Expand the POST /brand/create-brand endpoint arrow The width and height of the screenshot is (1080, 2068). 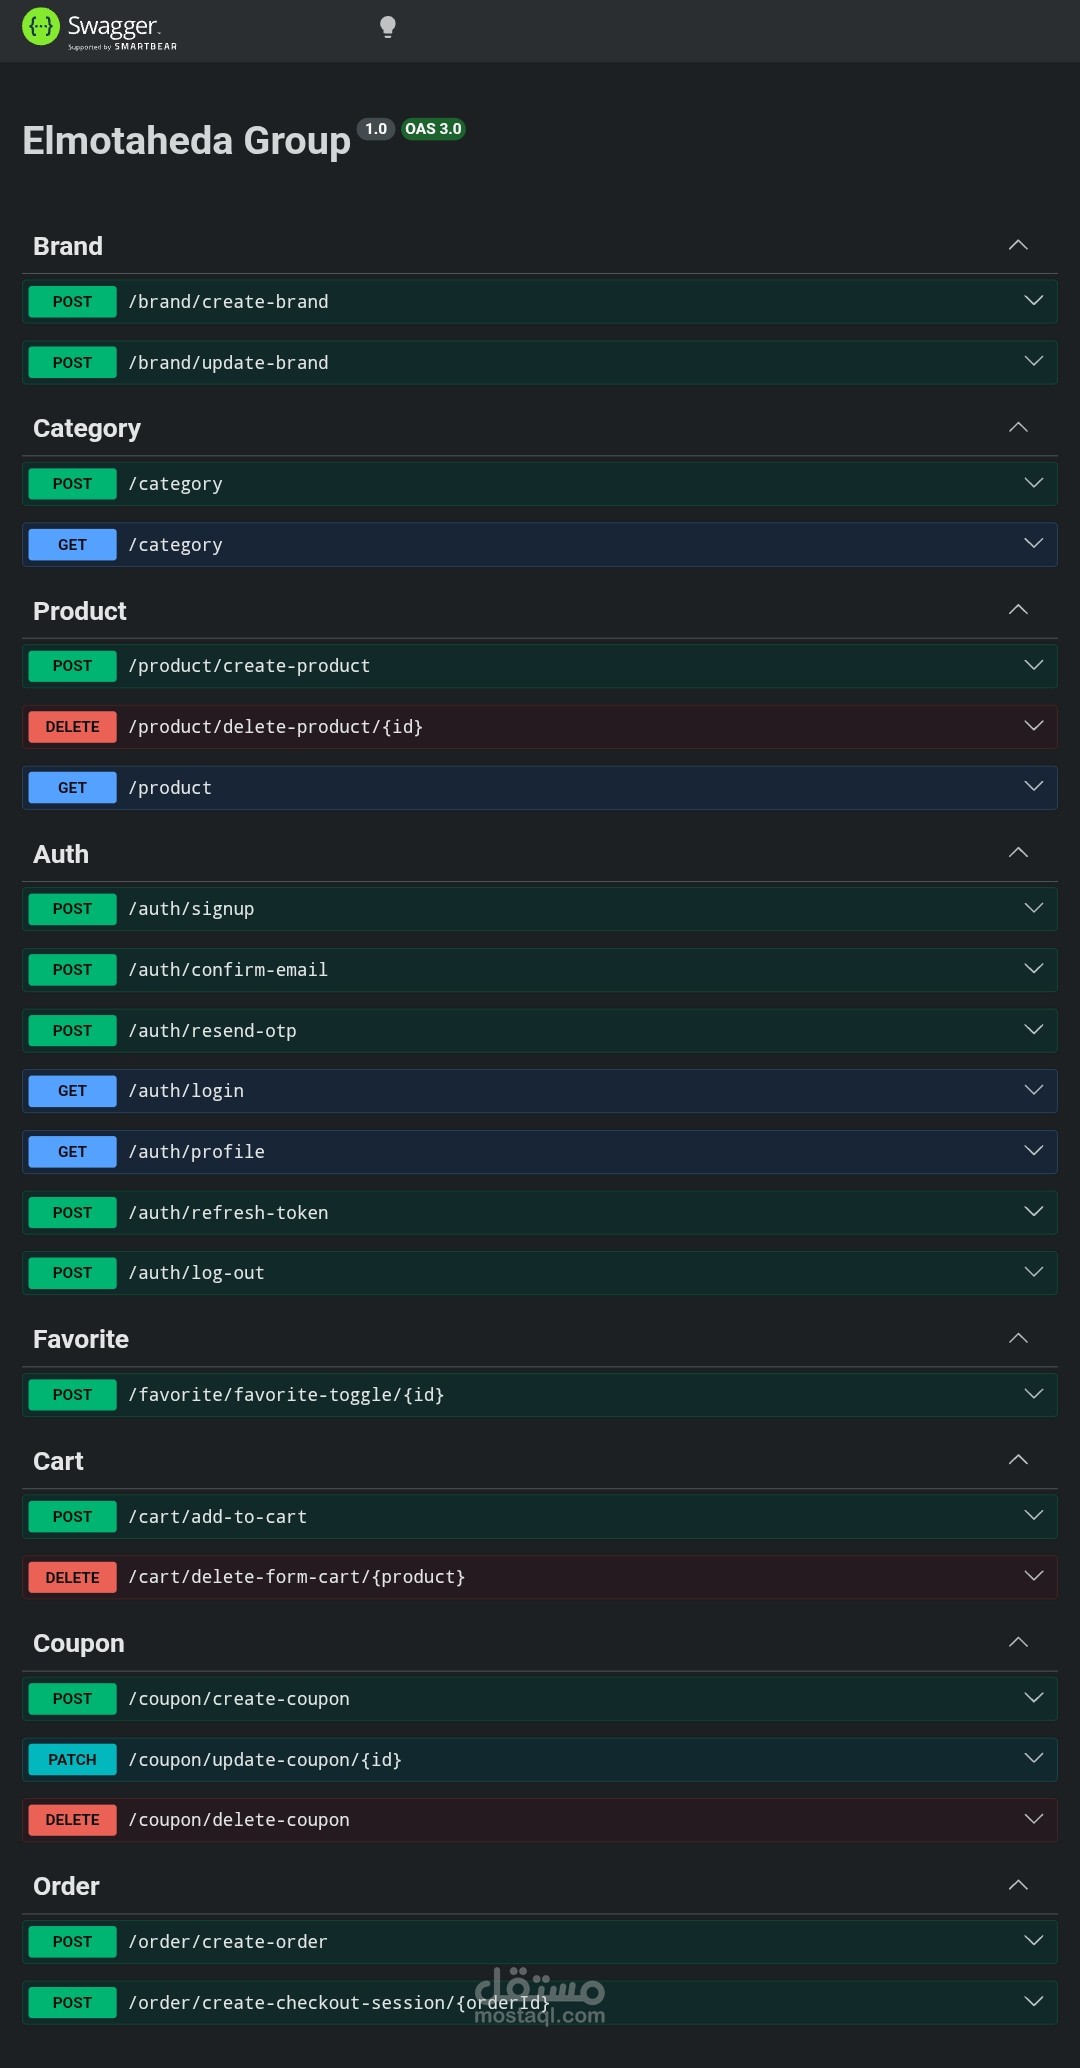(x=1034, y=301)
